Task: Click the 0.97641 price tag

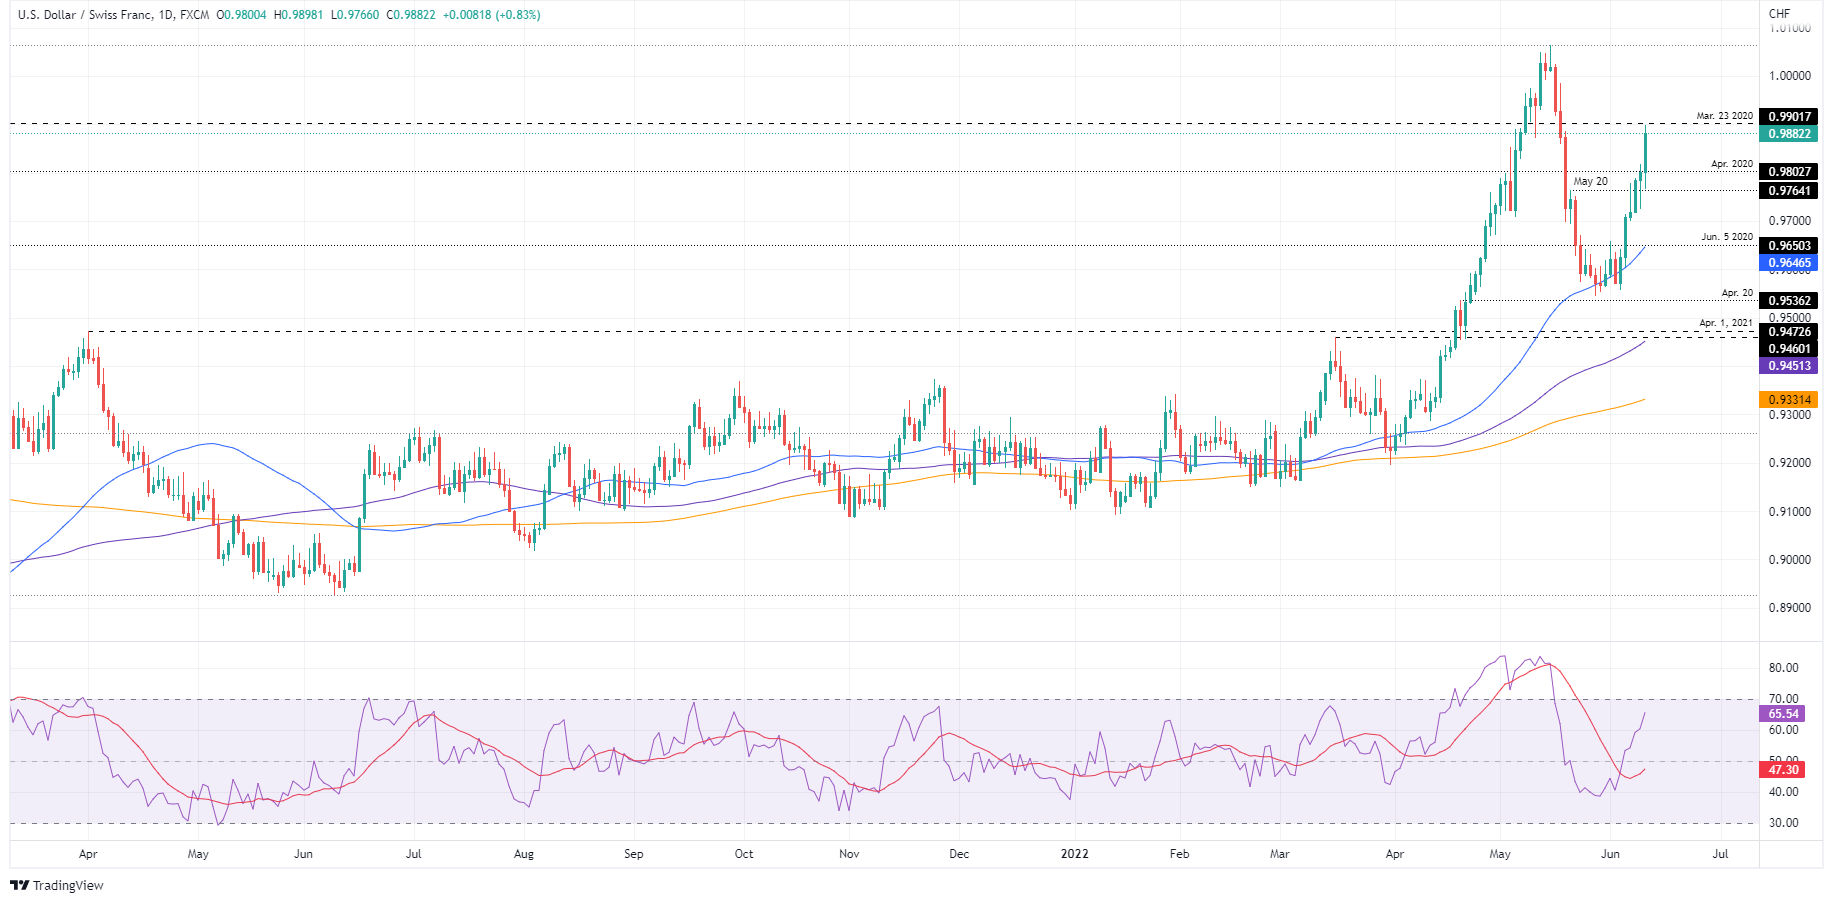Action: point(1789,191)
